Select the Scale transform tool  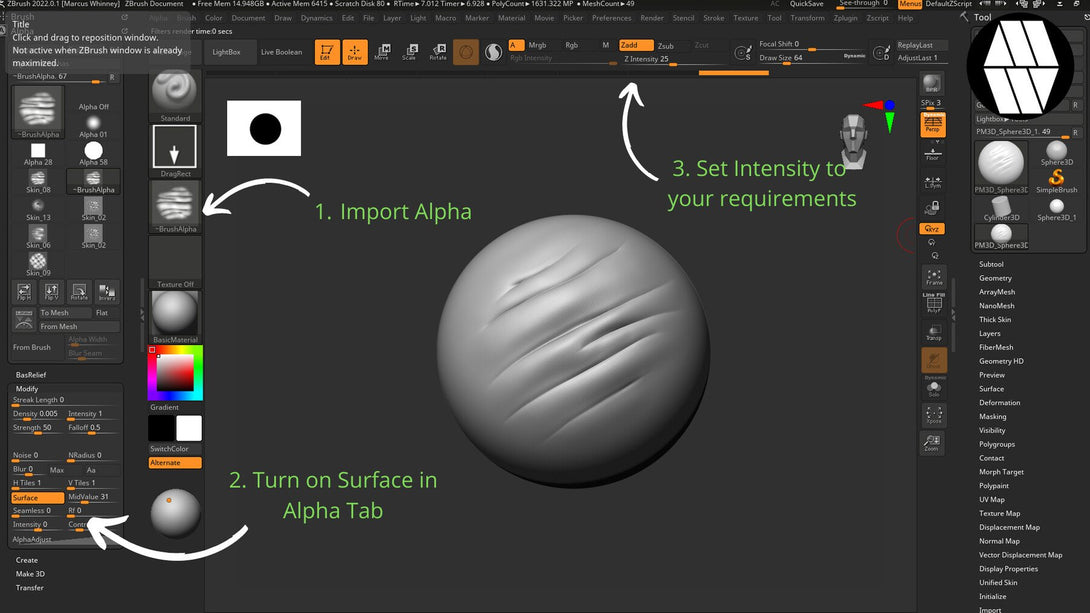click(x=409, y=52)
